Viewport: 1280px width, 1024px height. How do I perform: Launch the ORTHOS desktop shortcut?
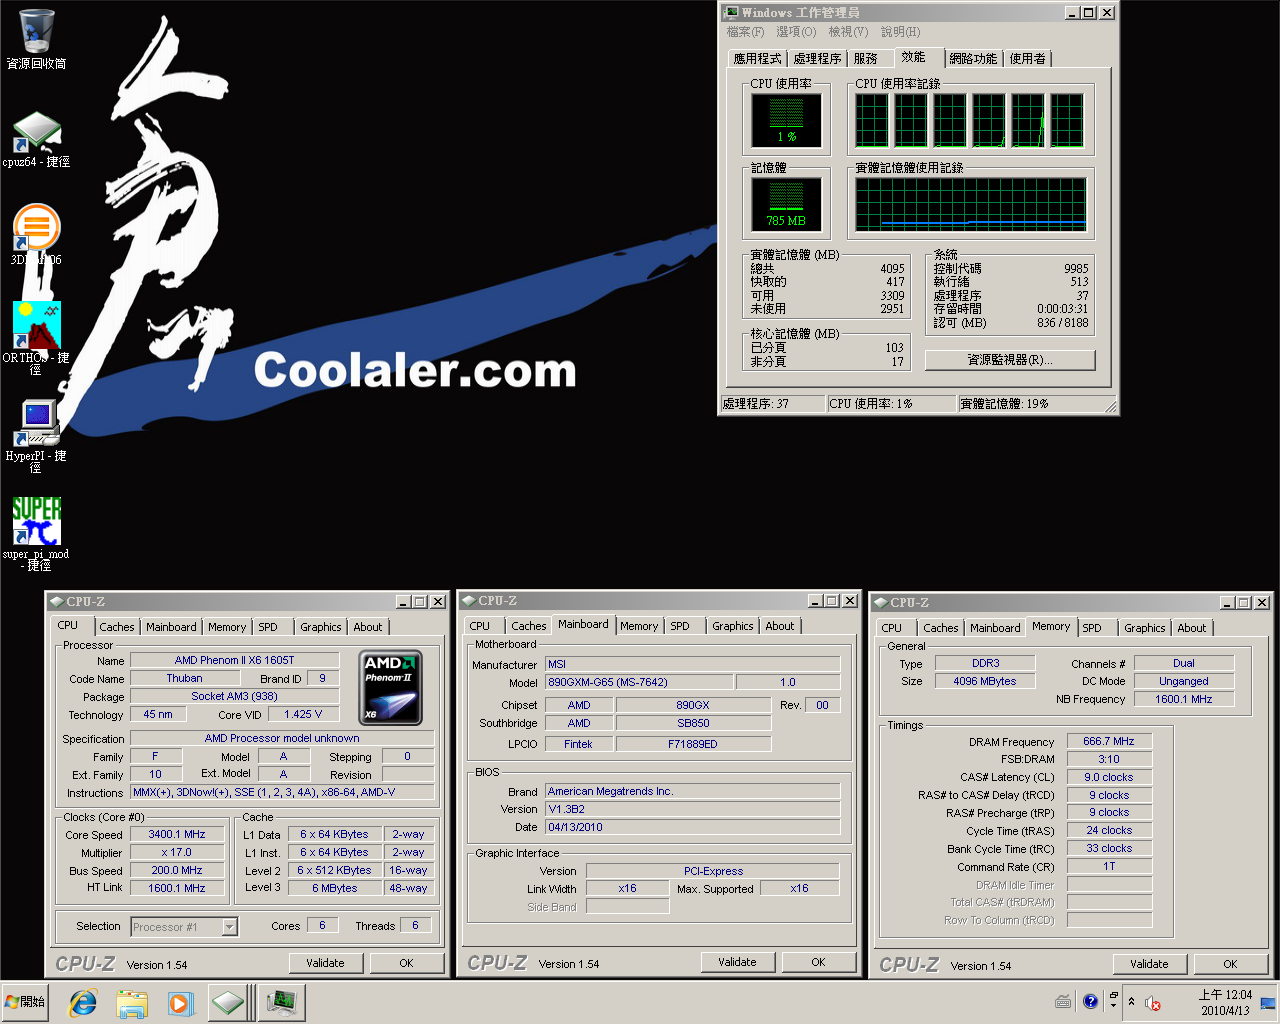coord(36,337)
